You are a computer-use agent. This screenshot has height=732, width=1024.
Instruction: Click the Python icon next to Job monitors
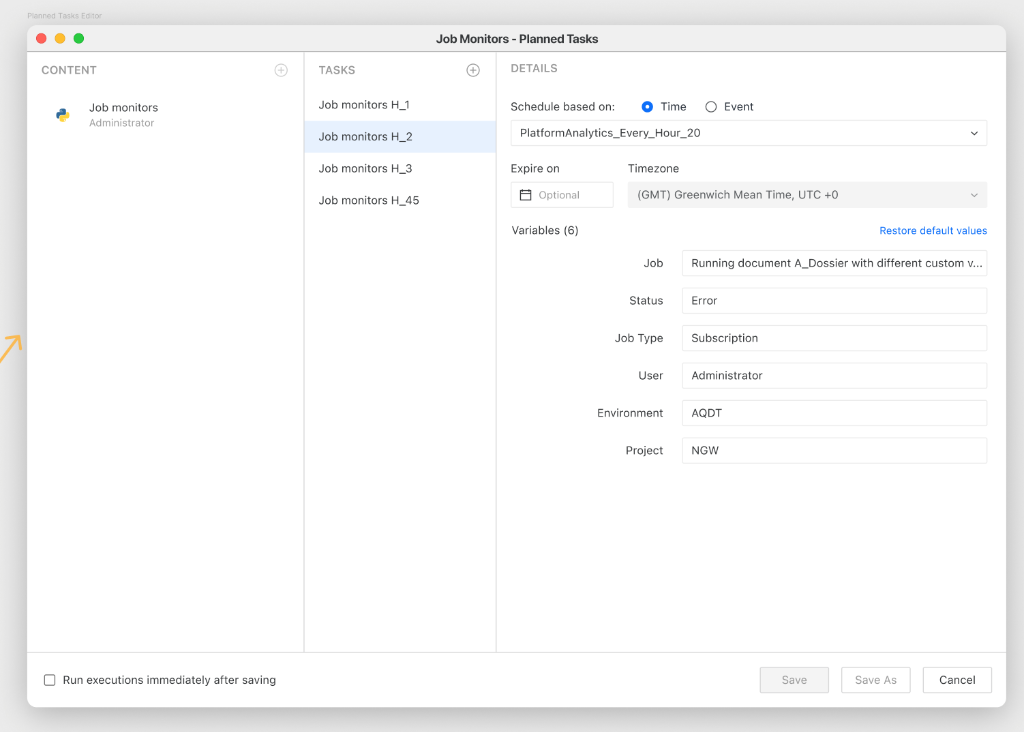click(62, 114)
